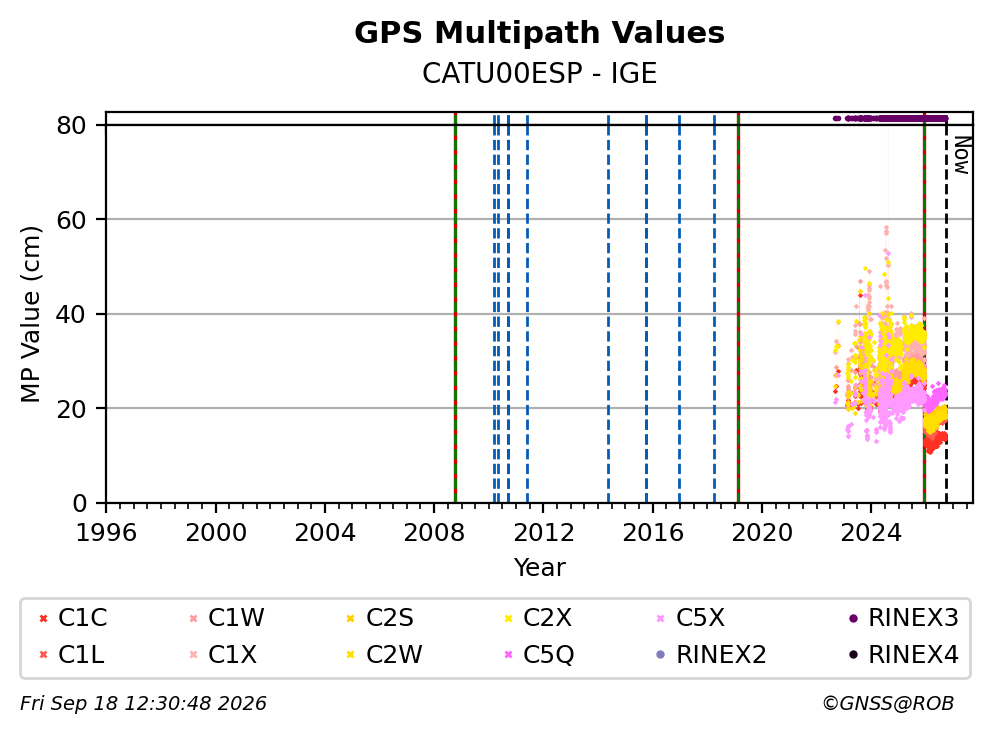Click the C2S yellow legend marker
Viewport: 992px width, 734px height.
350,618
